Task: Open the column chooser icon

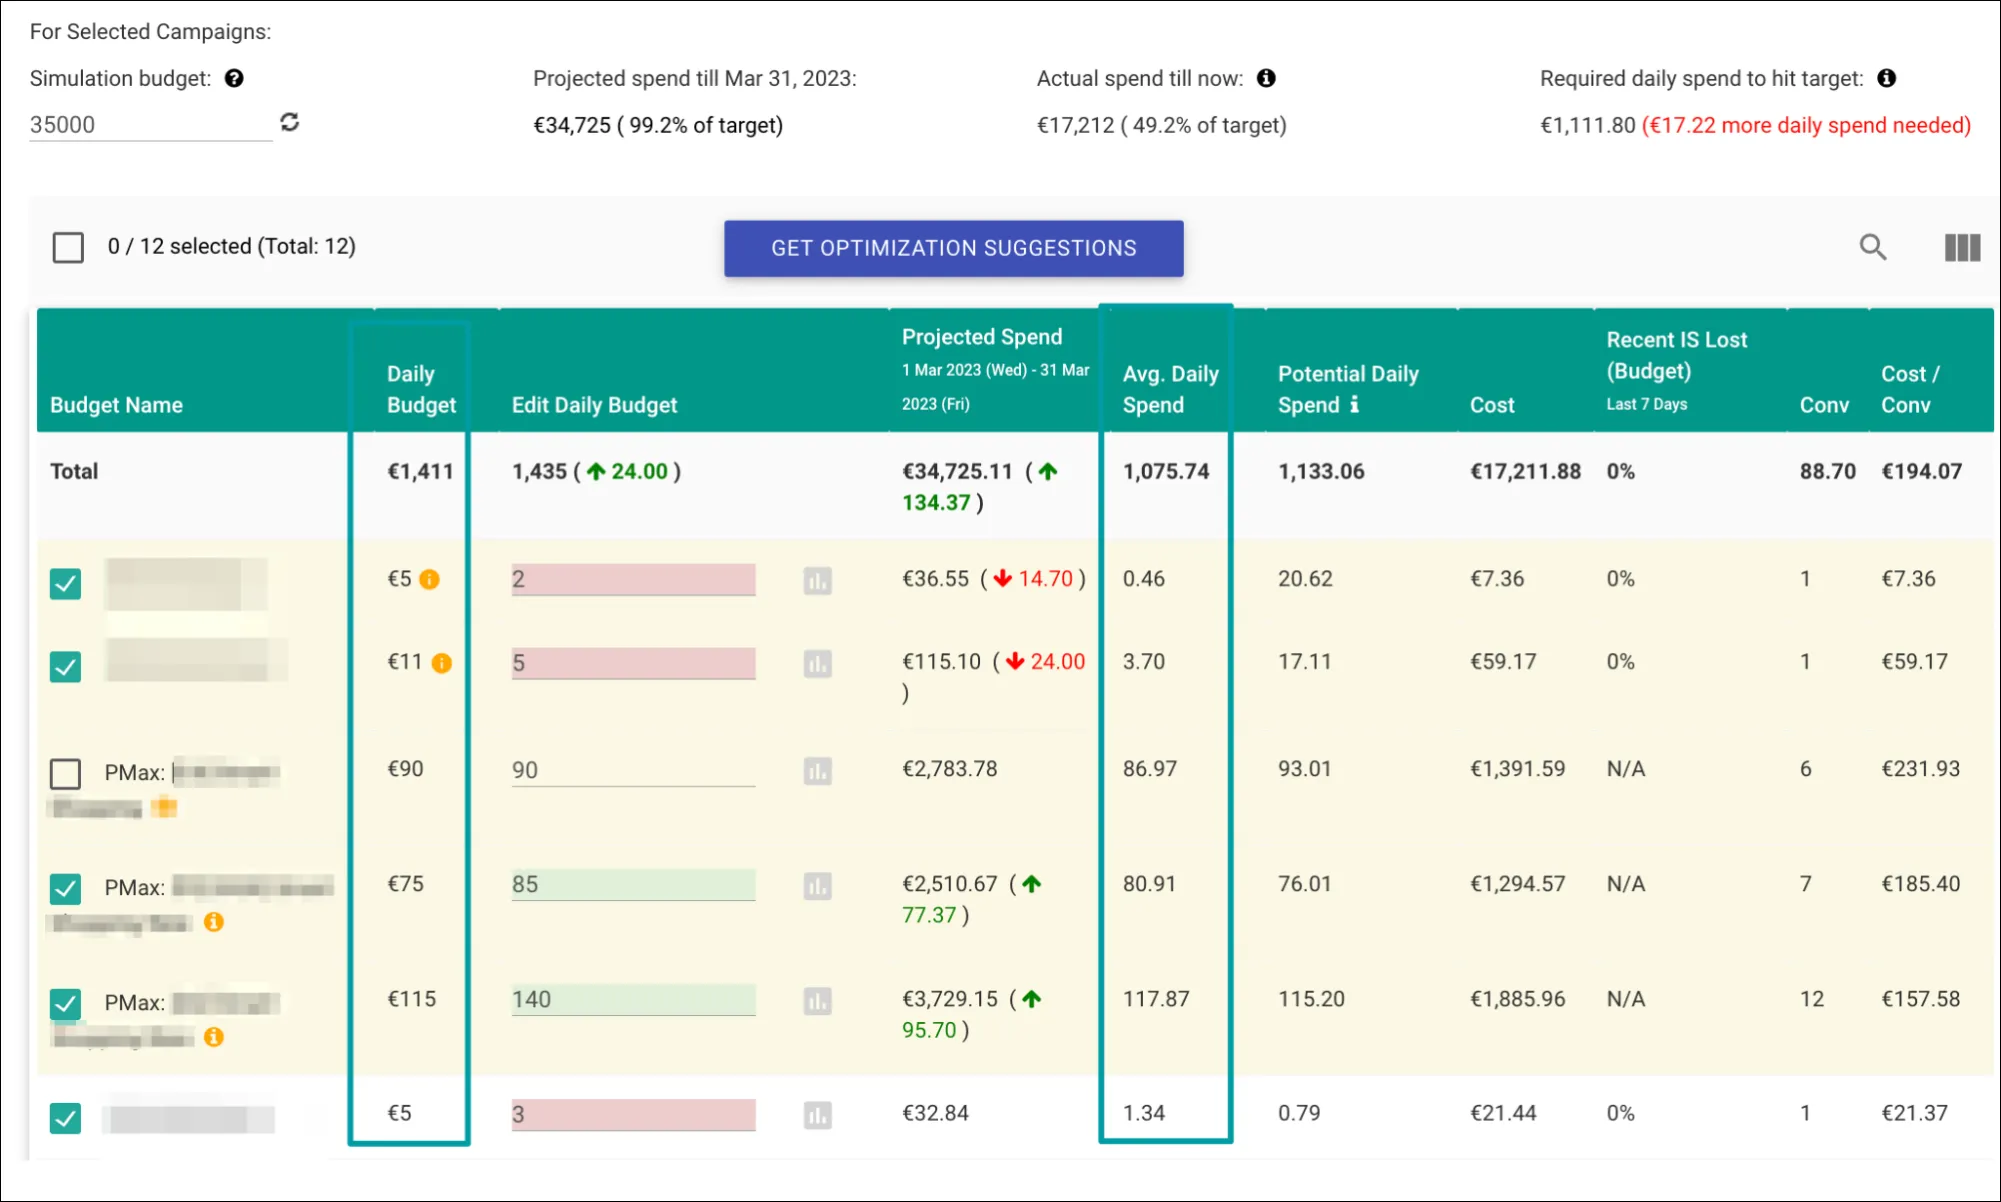Action: (1961, 247)
